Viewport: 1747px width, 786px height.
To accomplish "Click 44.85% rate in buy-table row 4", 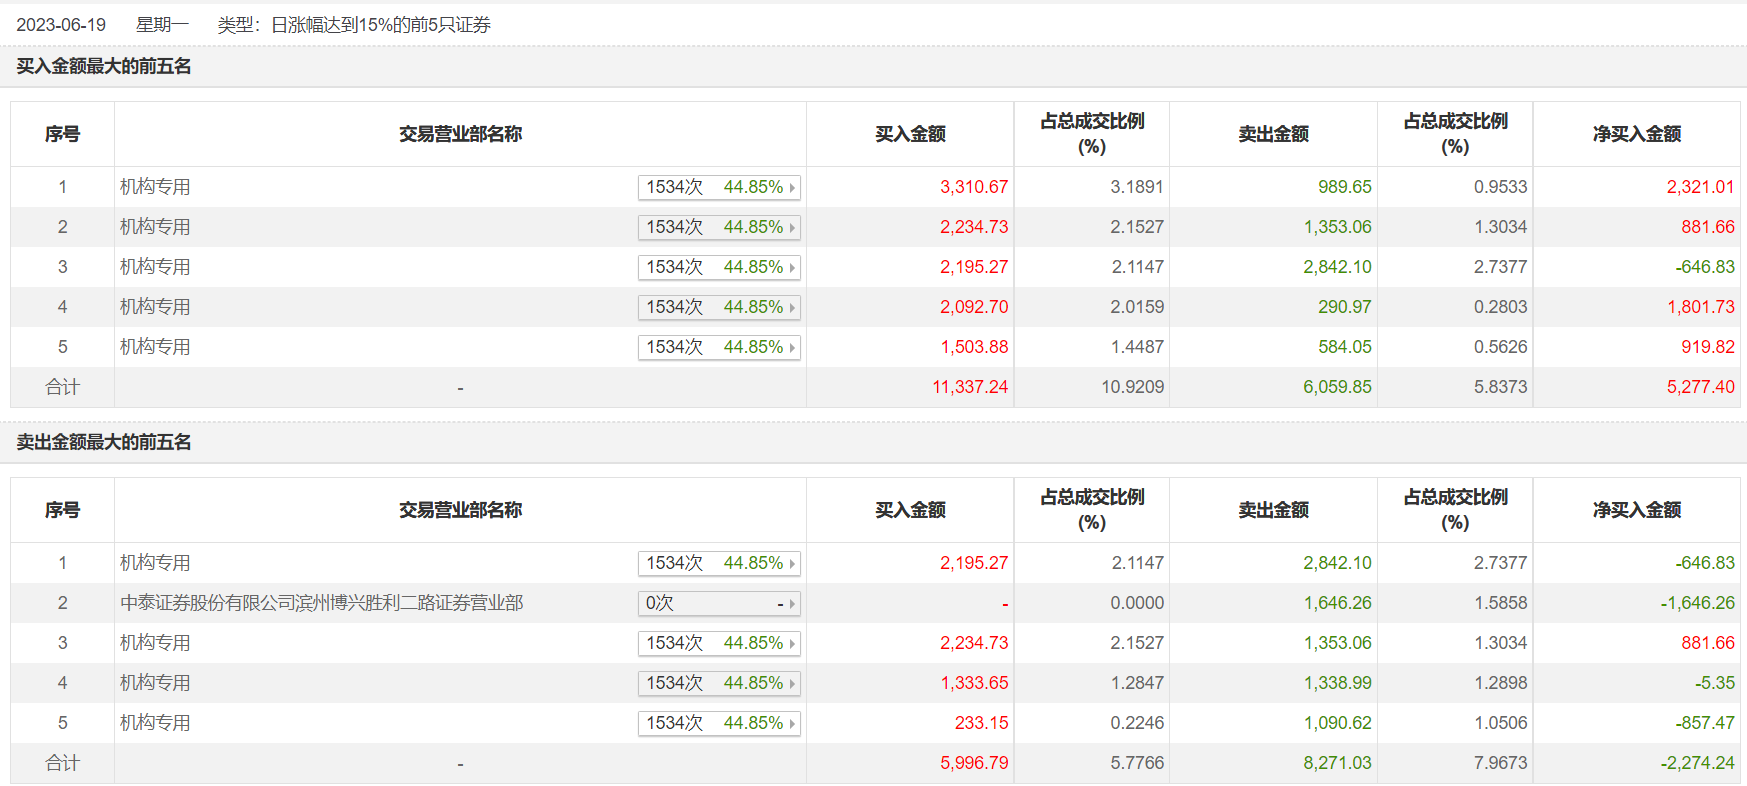I will (753, 307).
